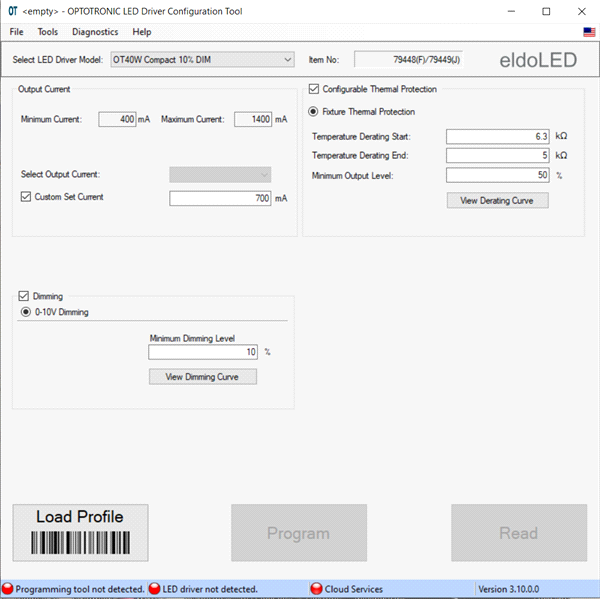Select the 0-10V Dimming radio button
The image size is (600, 599).
click(x=26, y=312)
